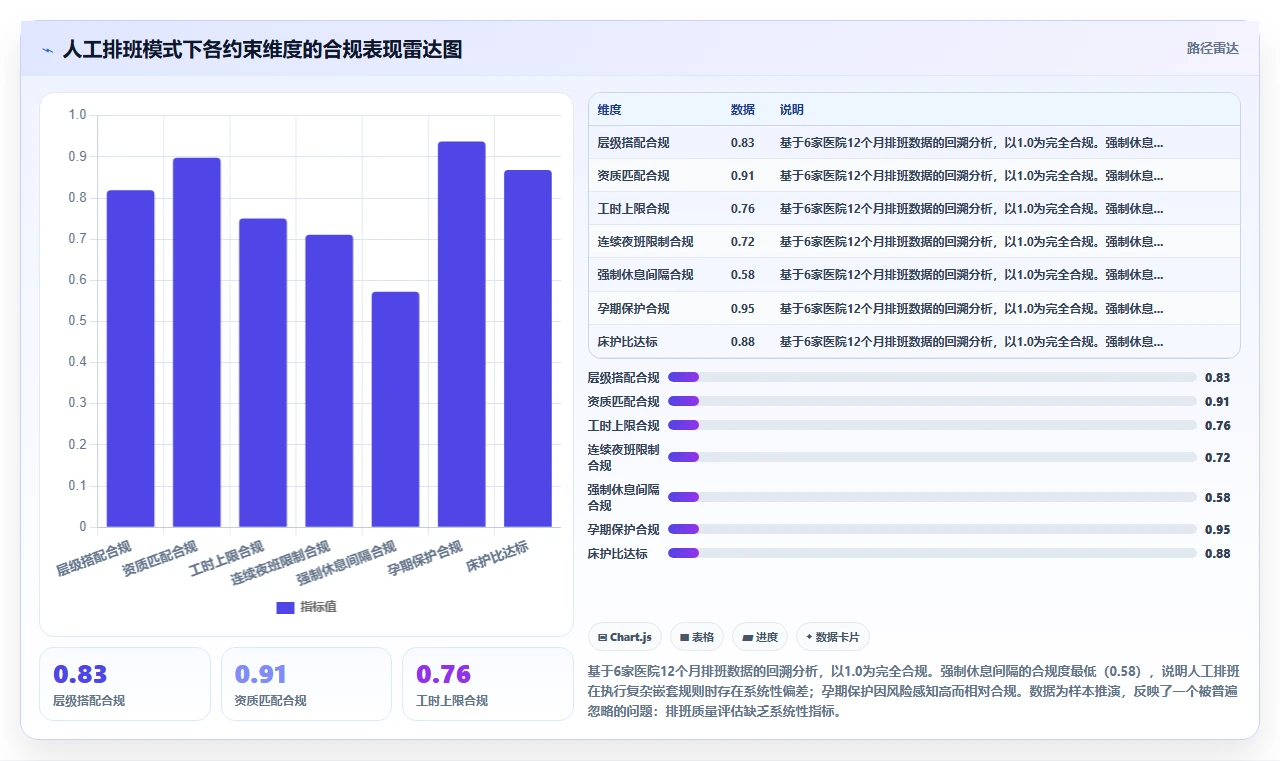Click the 床护比达标 chart bar
This screenshot has height=761, width=1280.
coord(528,348)
